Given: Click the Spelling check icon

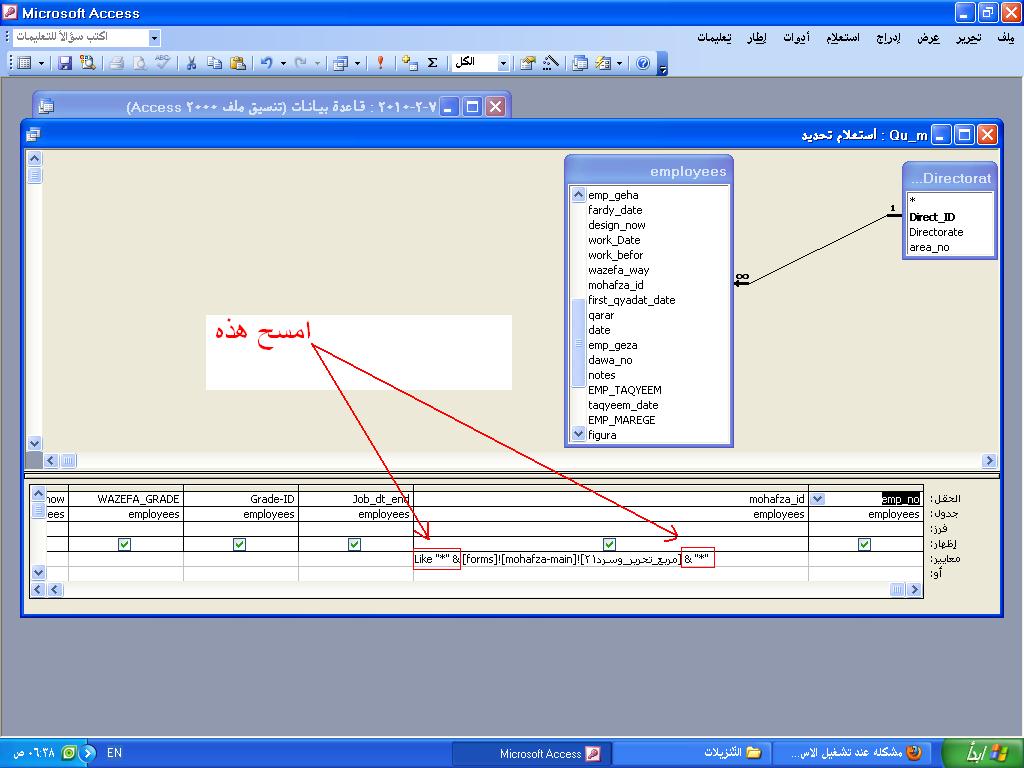Looking at the screenshot, I should [x=162, y=63].
